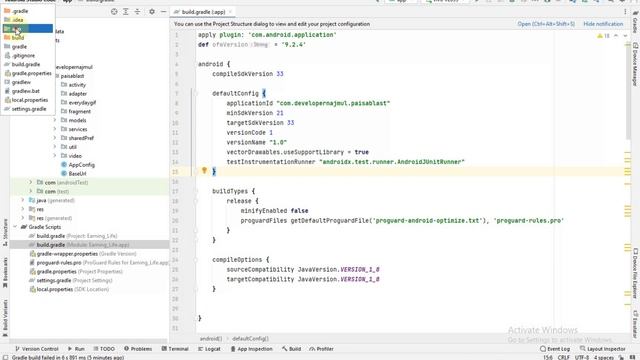Hide the Project panel with minus icon
This screenshot has width=640, height=360.
163,12
